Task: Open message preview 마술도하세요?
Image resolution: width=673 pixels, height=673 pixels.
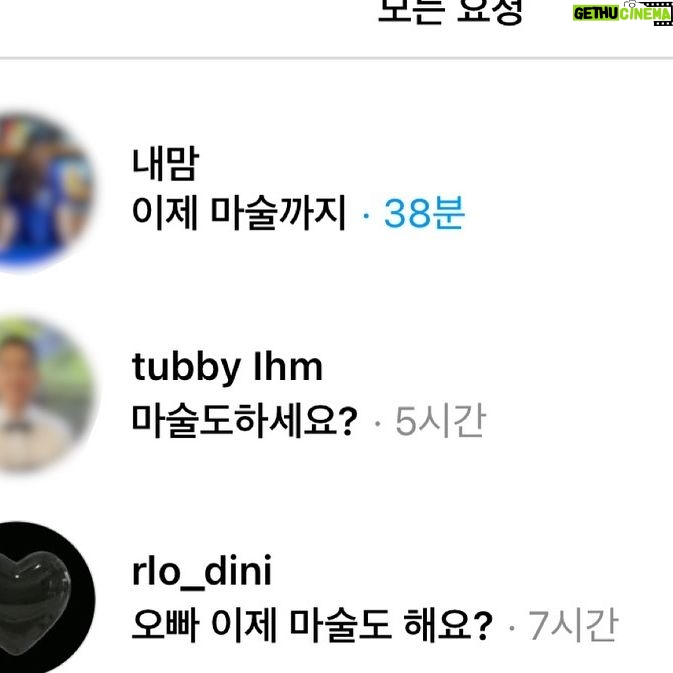Action: [244, 421]
